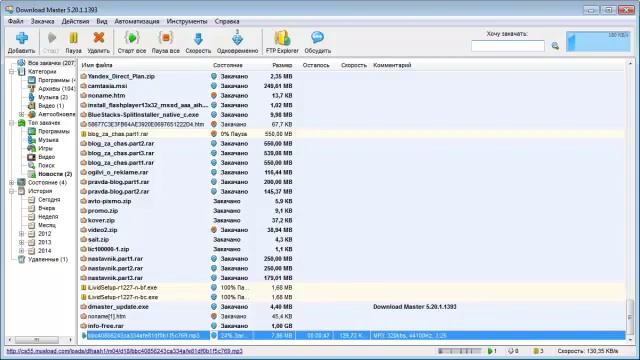Select the dmaster_update.exe download row
Viewport: 640px width, 360px height.
coord(352,307)
